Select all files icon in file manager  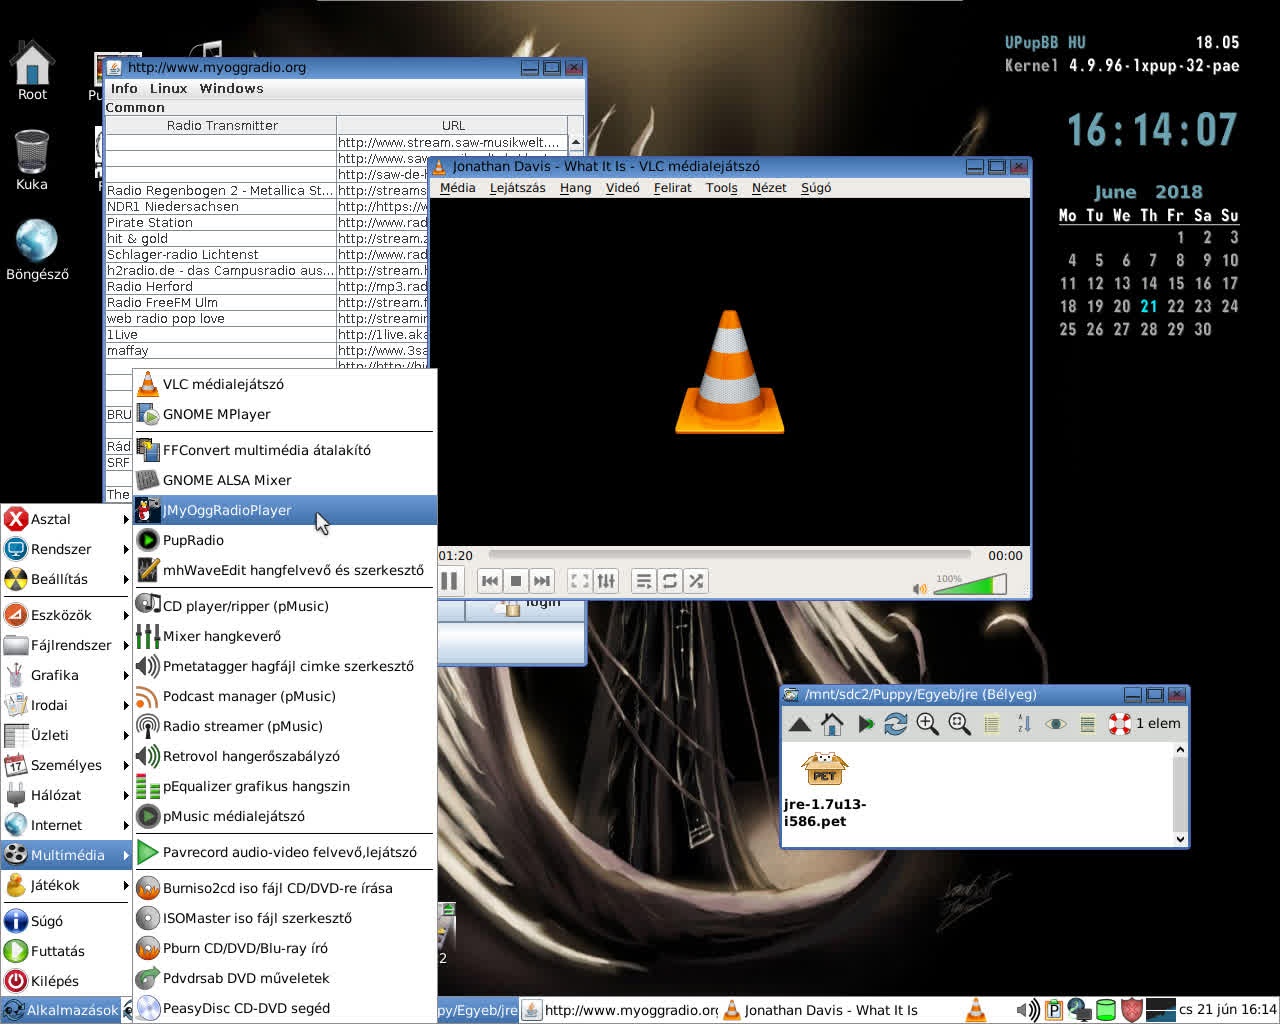1088,724
